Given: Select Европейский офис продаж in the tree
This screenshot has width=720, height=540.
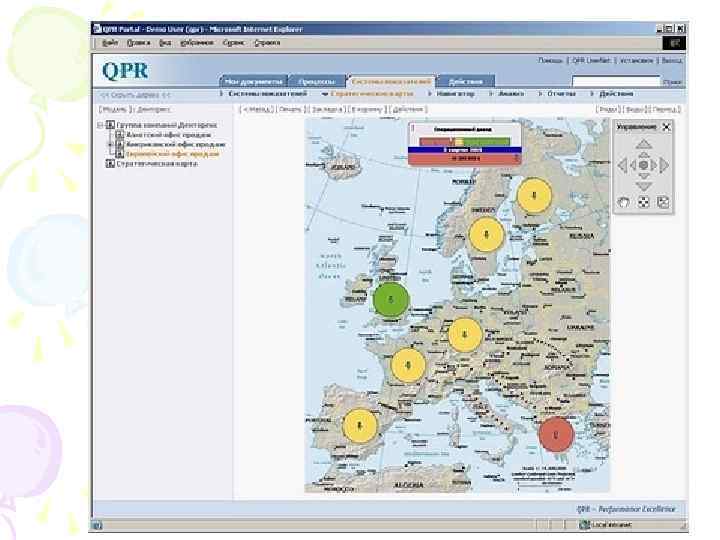Looking at the screenshot, I should tap(172, 154).
